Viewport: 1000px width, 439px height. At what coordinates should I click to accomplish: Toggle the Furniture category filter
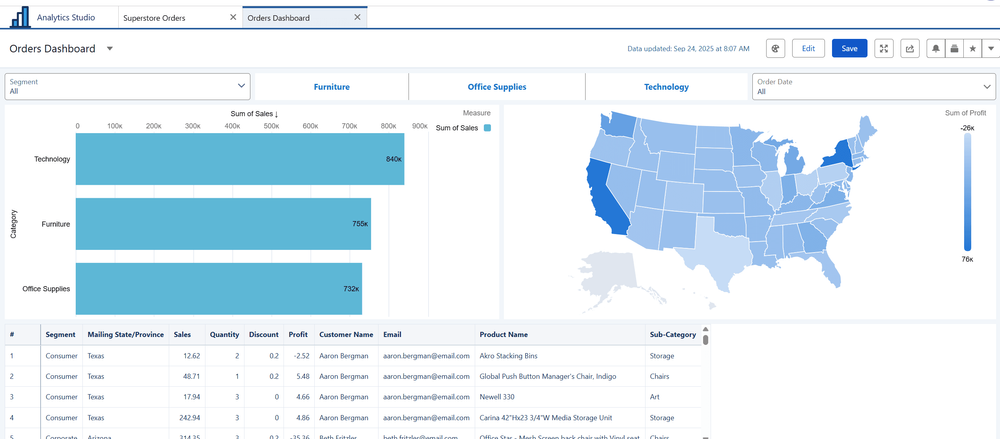pyautogui.click(x=331, y=87)
